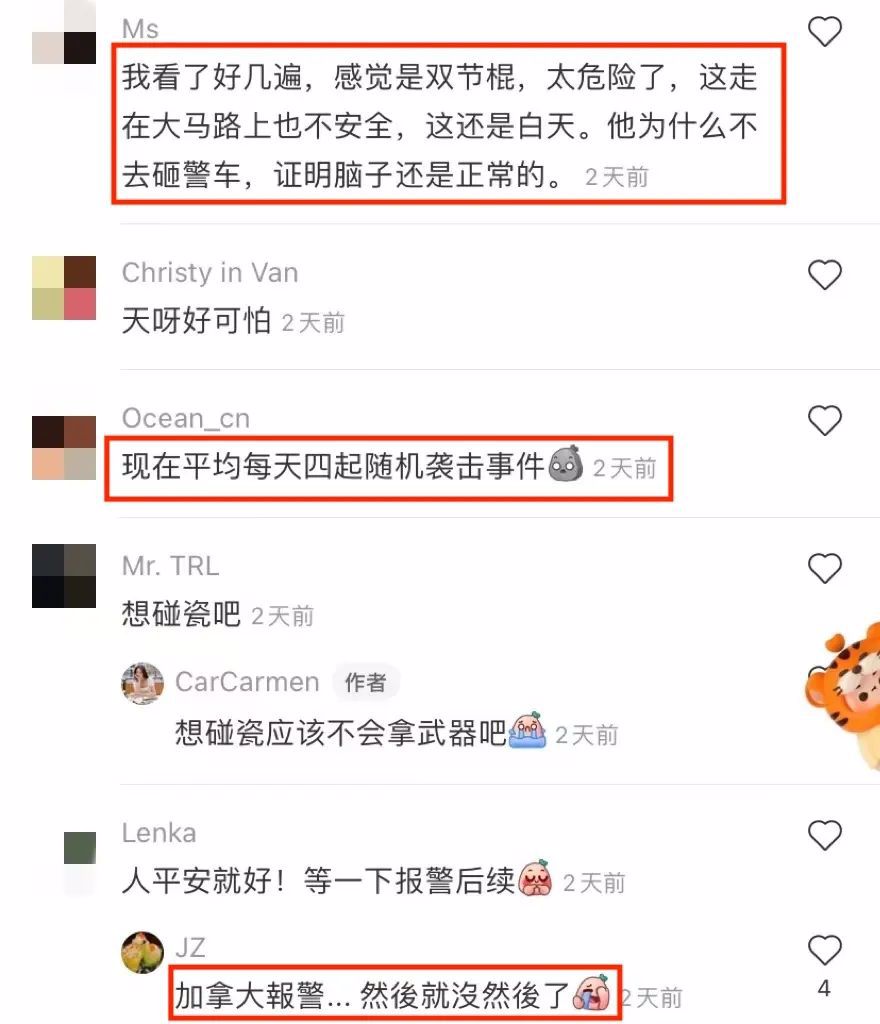Open Ocean_cn's username link
The width and height of the screenshot is (880, 1024).
(x=186, y=418)
